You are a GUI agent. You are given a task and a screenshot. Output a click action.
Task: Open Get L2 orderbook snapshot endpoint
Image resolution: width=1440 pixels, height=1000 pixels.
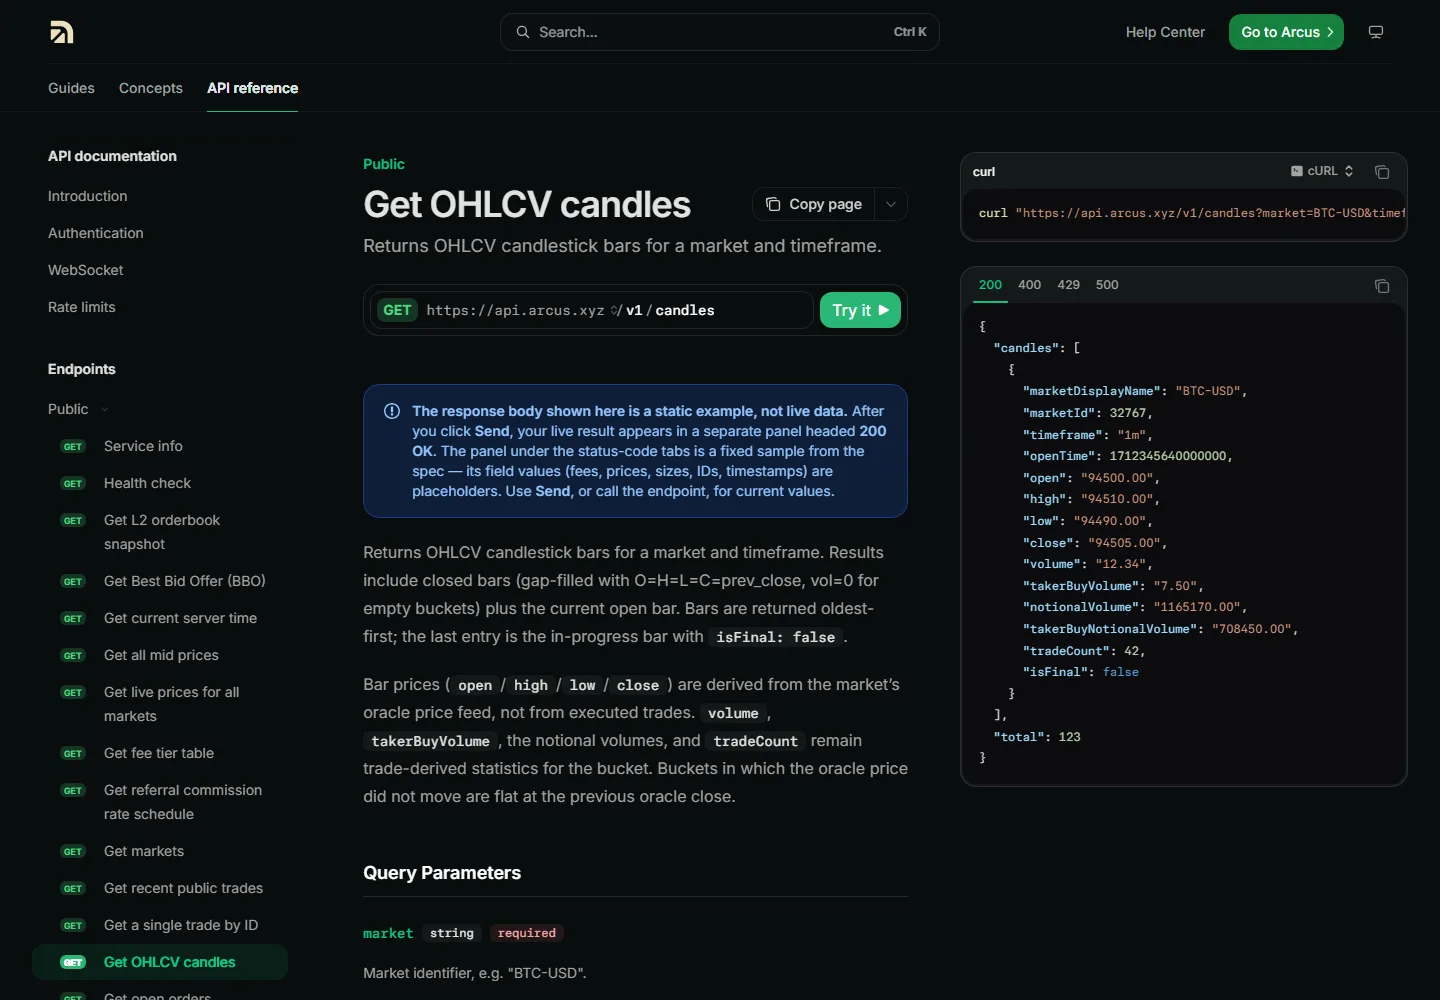coord(160,532)
